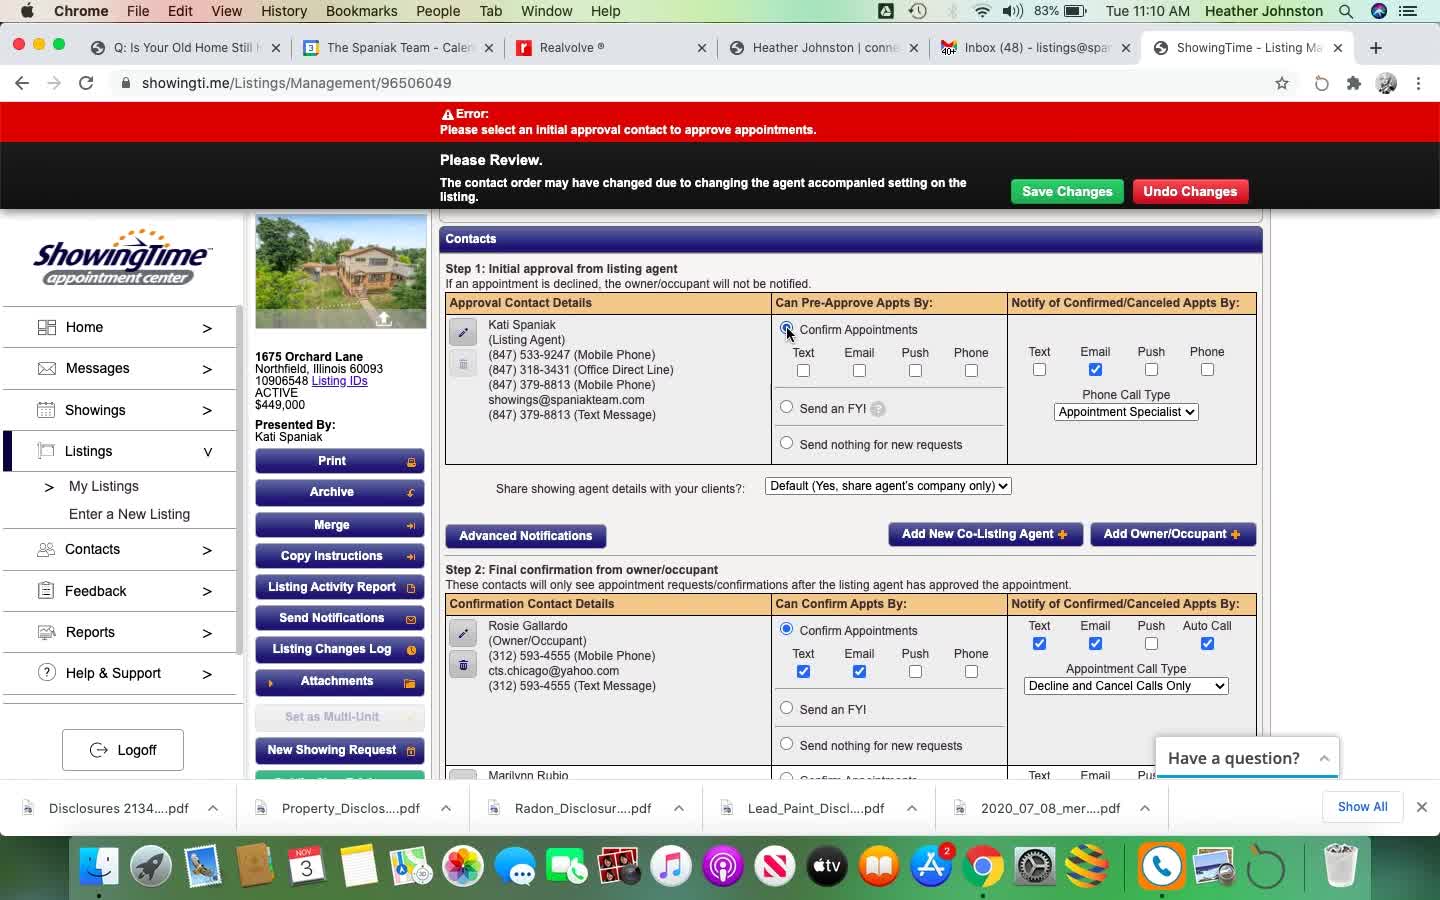Collapse the Listings sidebar section
1440x900 pixels.
coord(207,452)
